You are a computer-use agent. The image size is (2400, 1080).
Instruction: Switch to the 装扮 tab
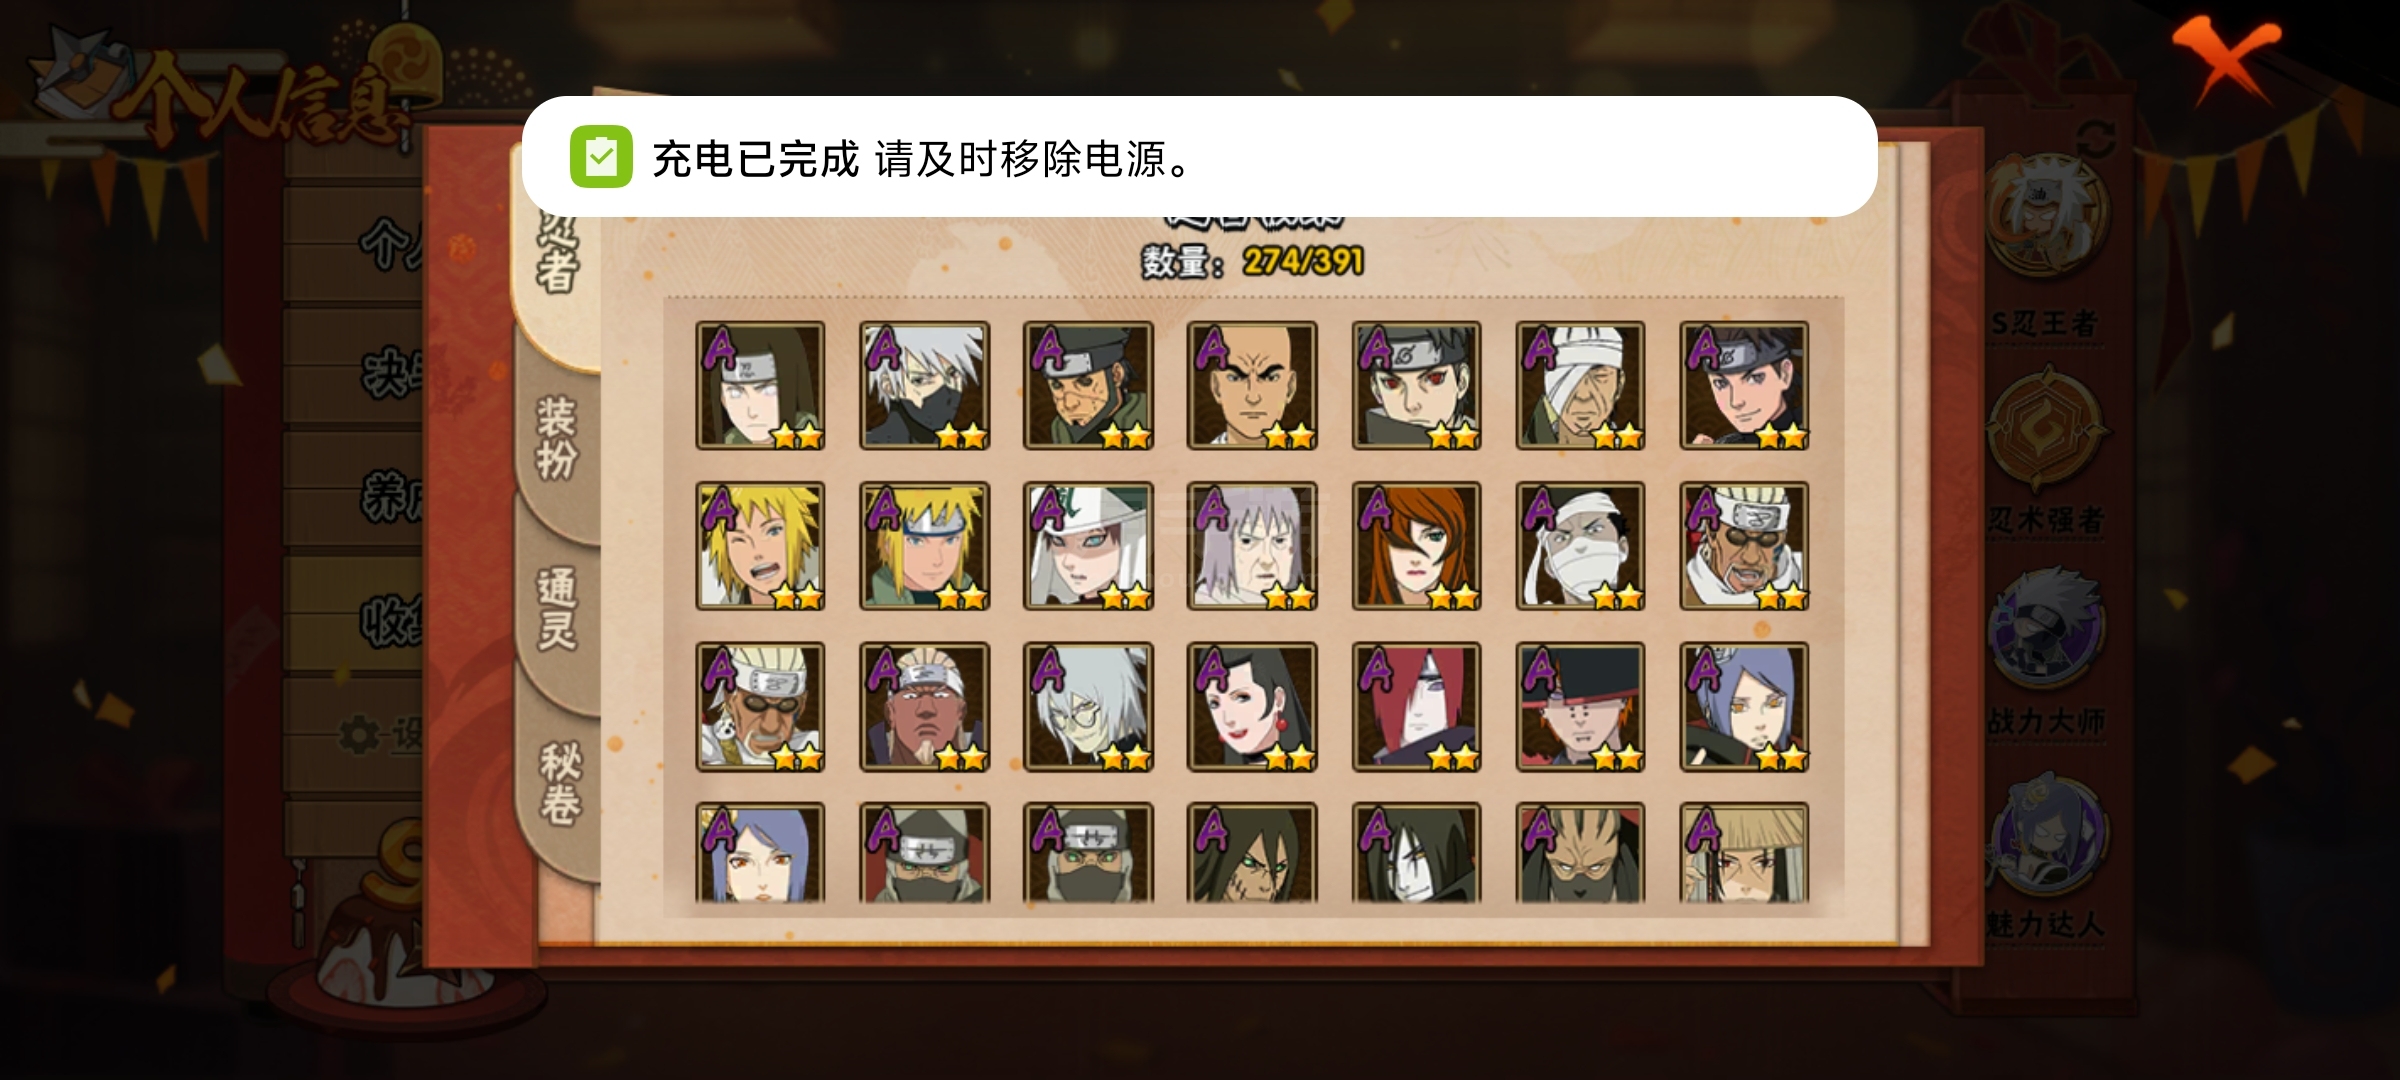(557, 438)
